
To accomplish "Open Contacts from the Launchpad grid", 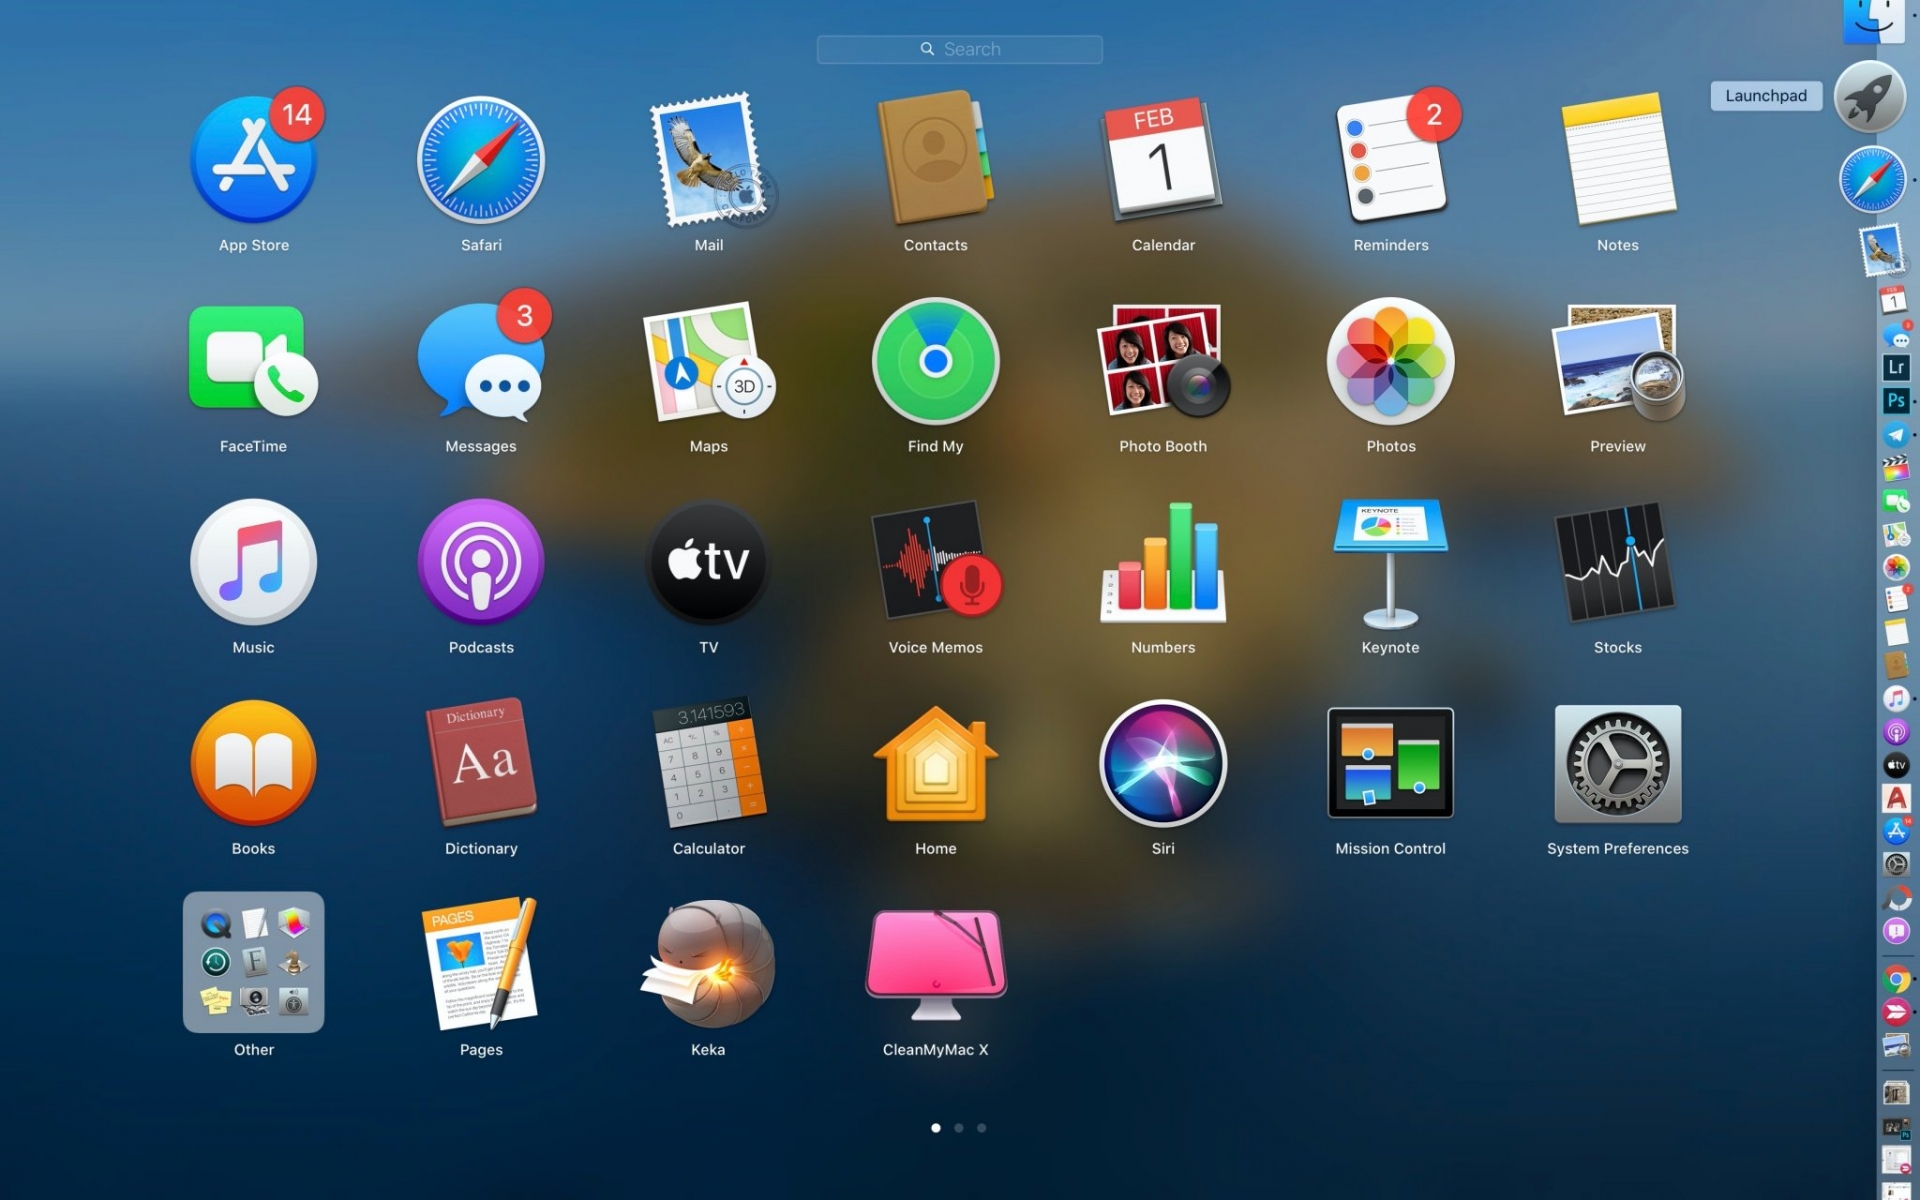I will pyautogui.click(x=936, y=160).
